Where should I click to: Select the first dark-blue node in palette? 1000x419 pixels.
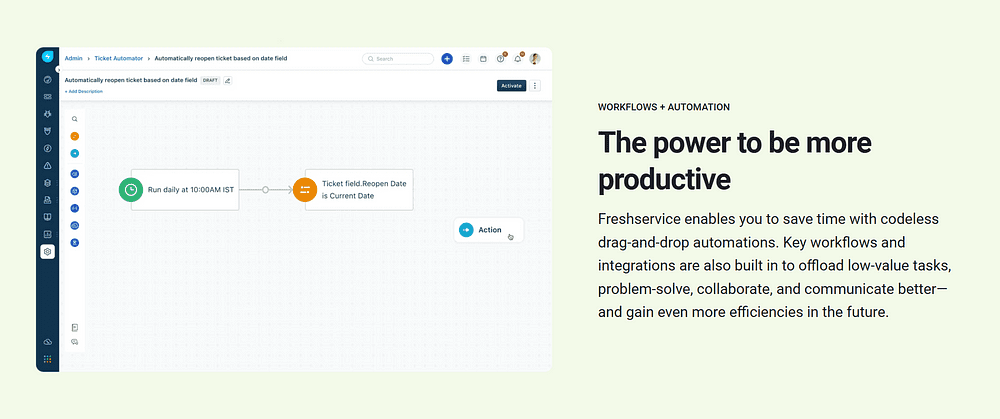(x=75, y=173)
